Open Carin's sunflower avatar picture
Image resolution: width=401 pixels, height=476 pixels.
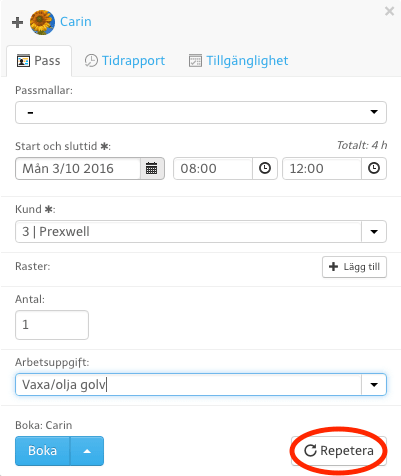pyautogui.click(x=42, y=22)
